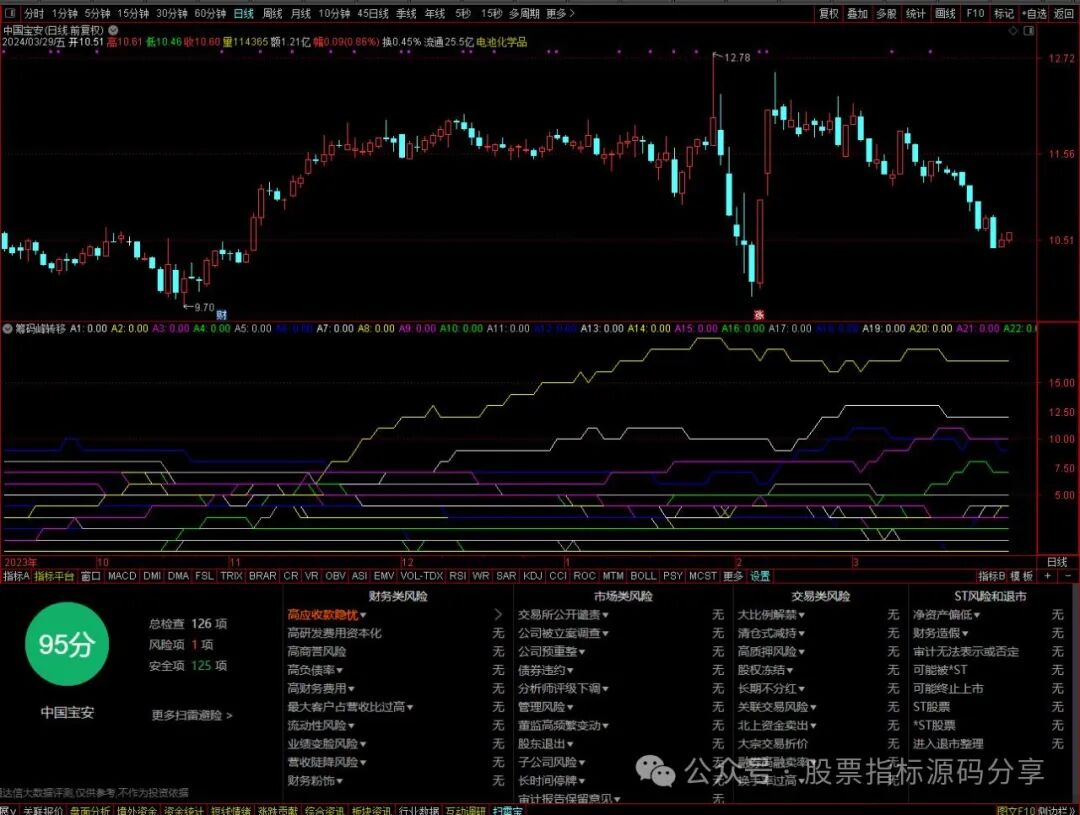The height and width of the screenshot is (815, 1080).
Task: Click the panel layout icon at chart top-right
Action: pyautogui.click(x=1029, y=31)
